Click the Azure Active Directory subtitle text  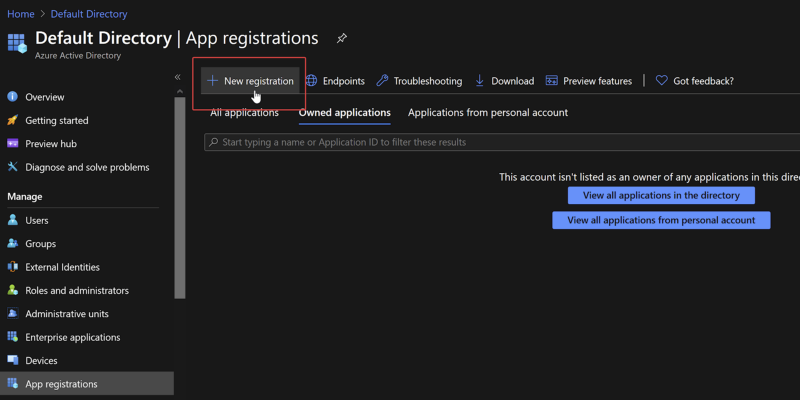[x=78, y=56]
